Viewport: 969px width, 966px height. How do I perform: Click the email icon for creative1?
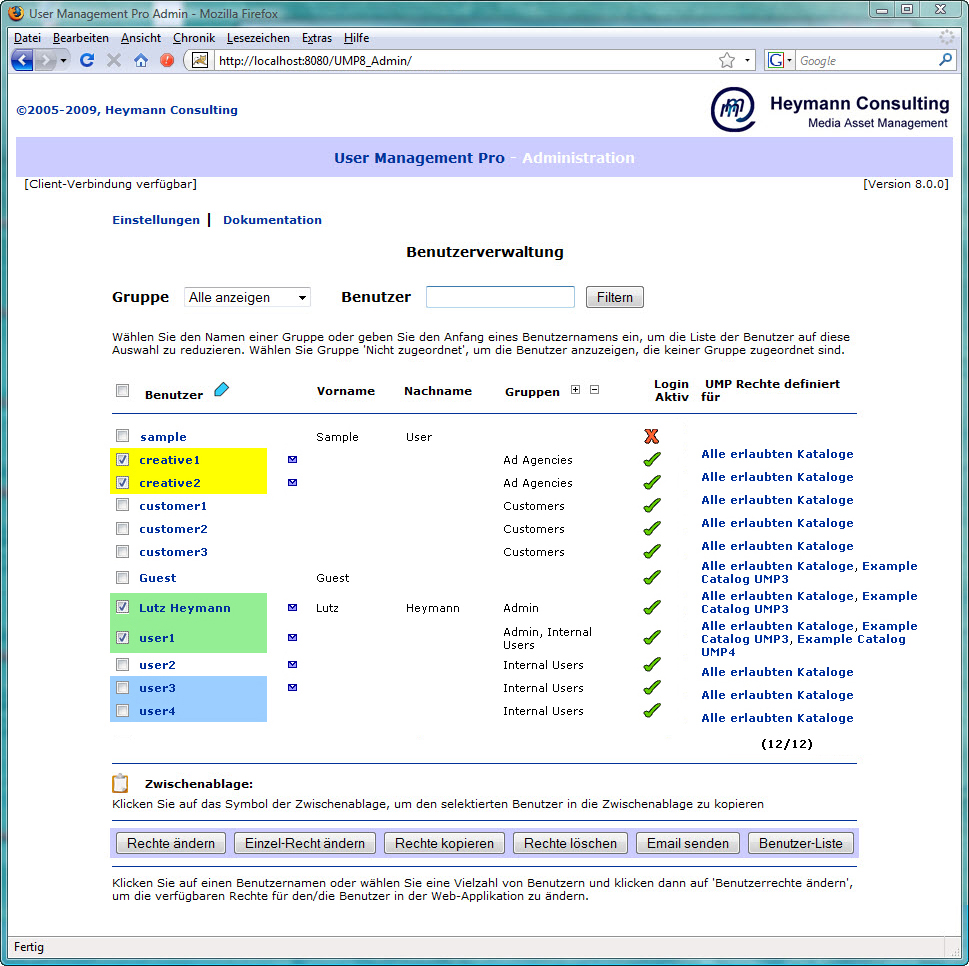pyautogui.click(x=293, y=459)
